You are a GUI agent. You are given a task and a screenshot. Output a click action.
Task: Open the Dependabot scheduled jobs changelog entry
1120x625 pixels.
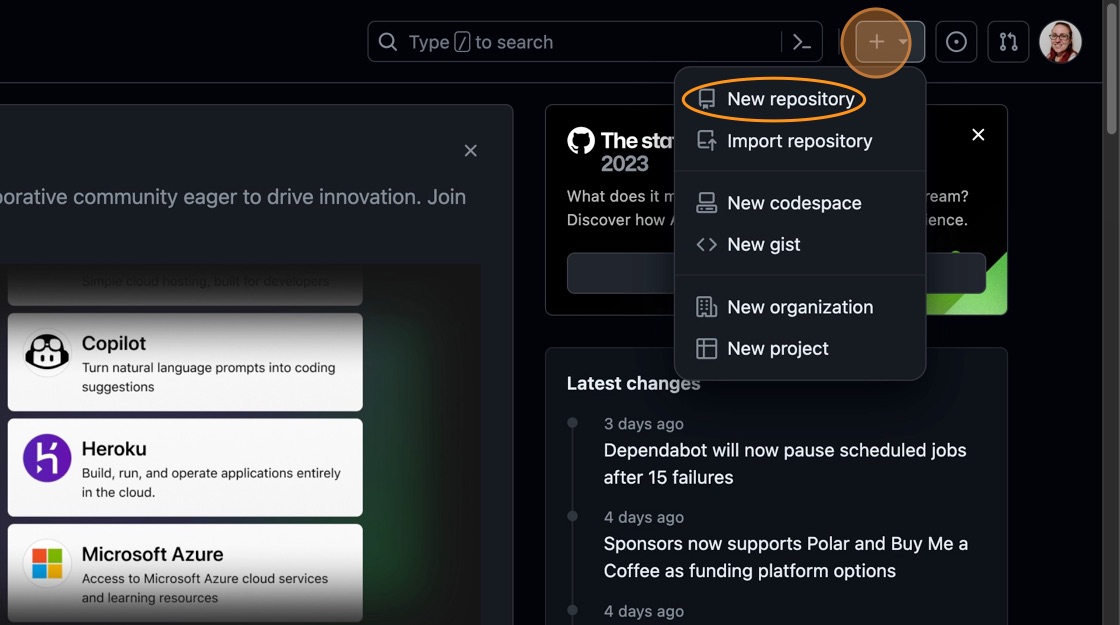click(x=784, y=463)
